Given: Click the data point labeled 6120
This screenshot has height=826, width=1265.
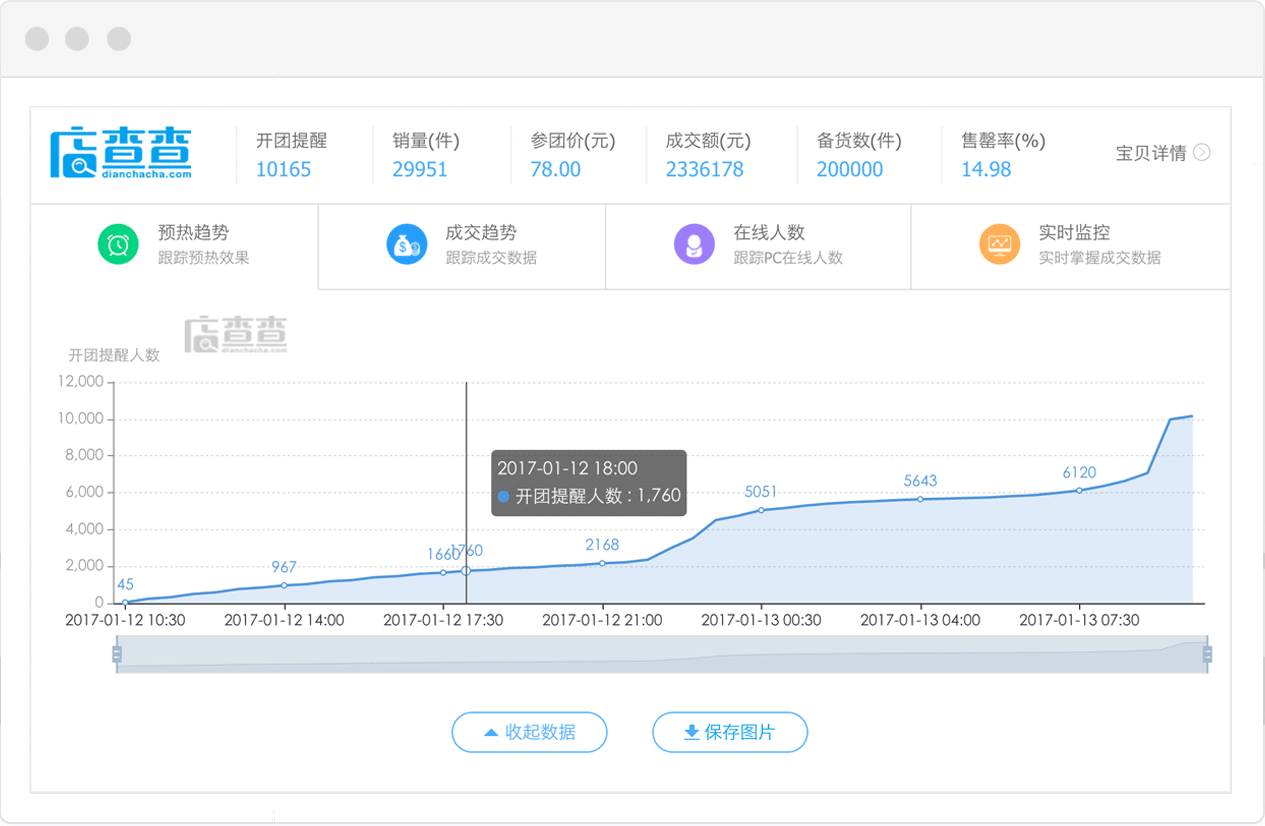Looking at the screenshot, I should (x=1079, y=490).
